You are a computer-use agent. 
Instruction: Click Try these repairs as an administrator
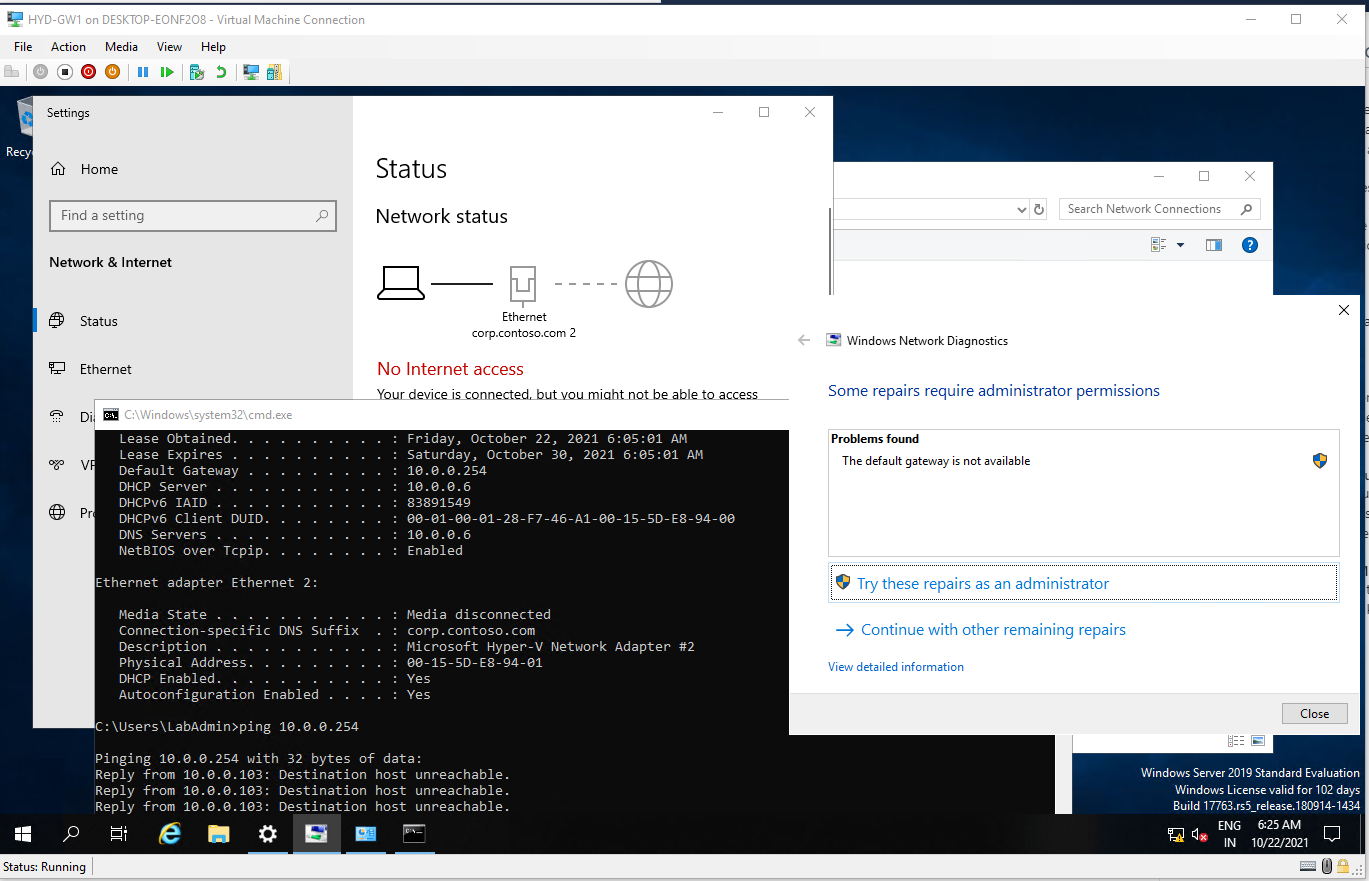pyautogui.click(x=1084, y=584)
